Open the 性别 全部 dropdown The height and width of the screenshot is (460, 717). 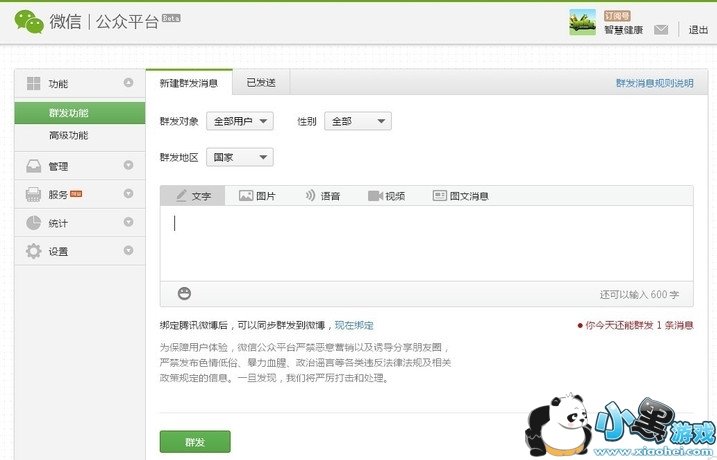(x=358, y=121)
